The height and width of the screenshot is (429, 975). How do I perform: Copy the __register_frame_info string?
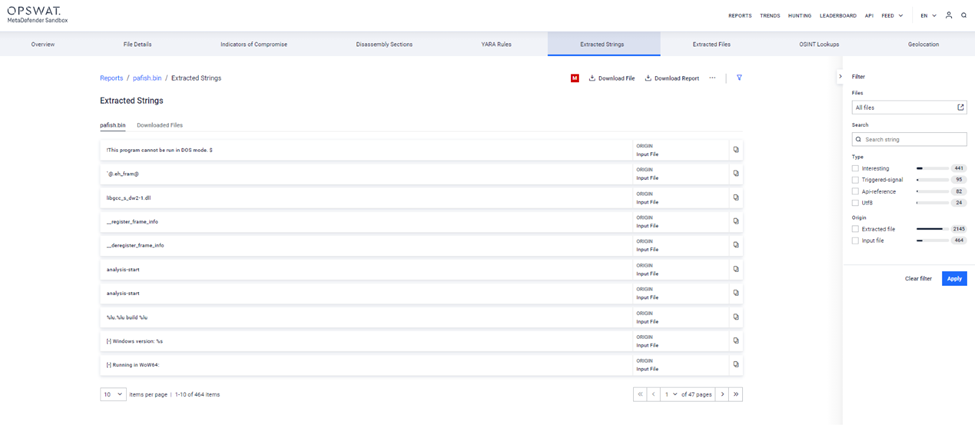[736, 221]
